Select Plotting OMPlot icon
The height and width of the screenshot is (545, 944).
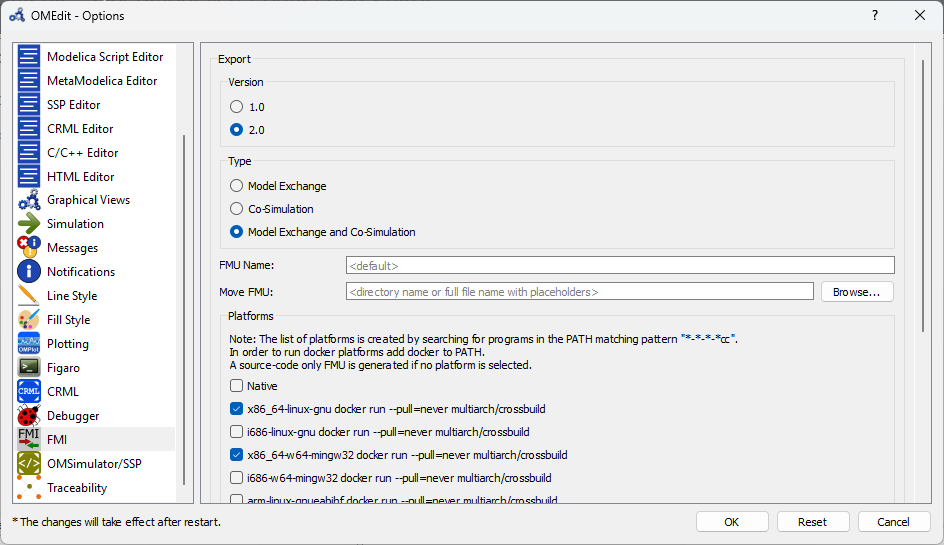coord(28,343)
